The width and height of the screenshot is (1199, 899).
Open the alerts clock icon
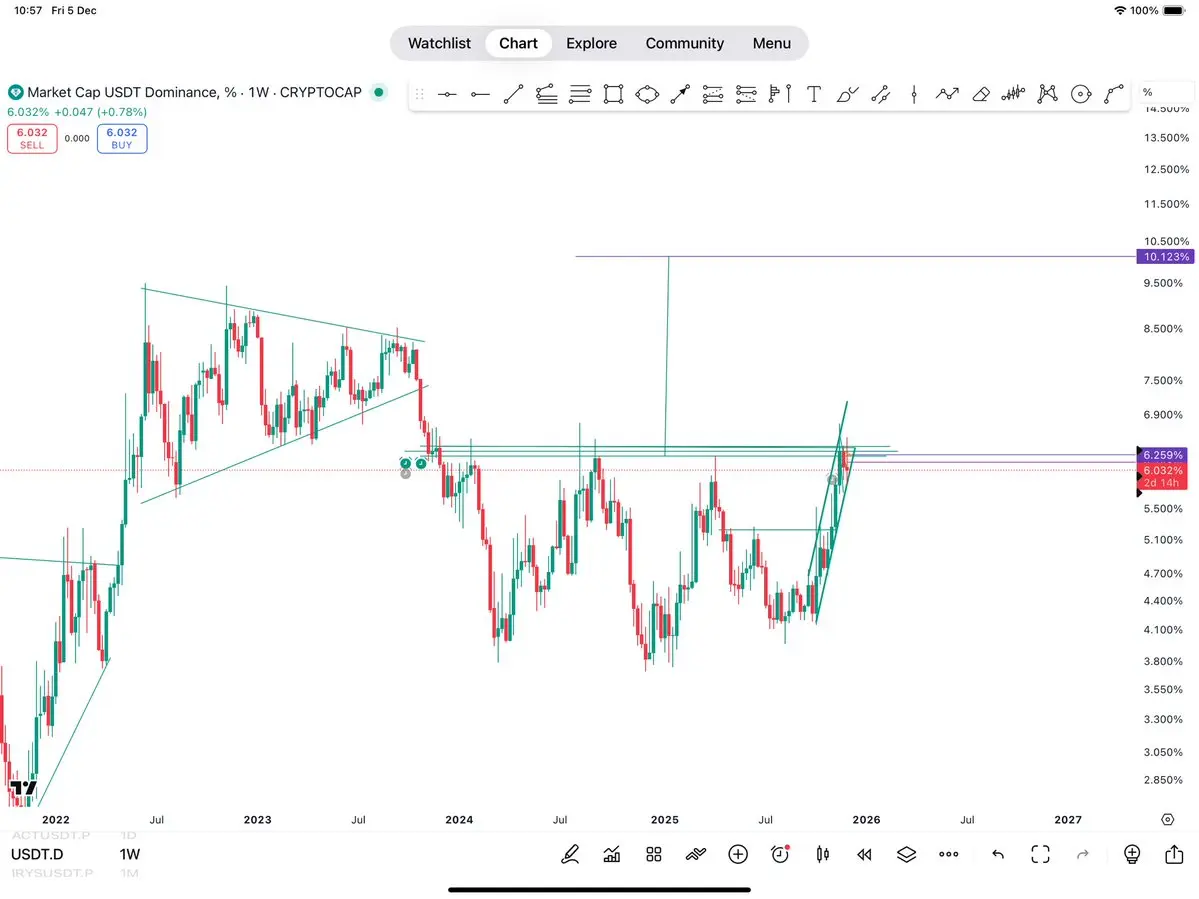coord(780,854)
